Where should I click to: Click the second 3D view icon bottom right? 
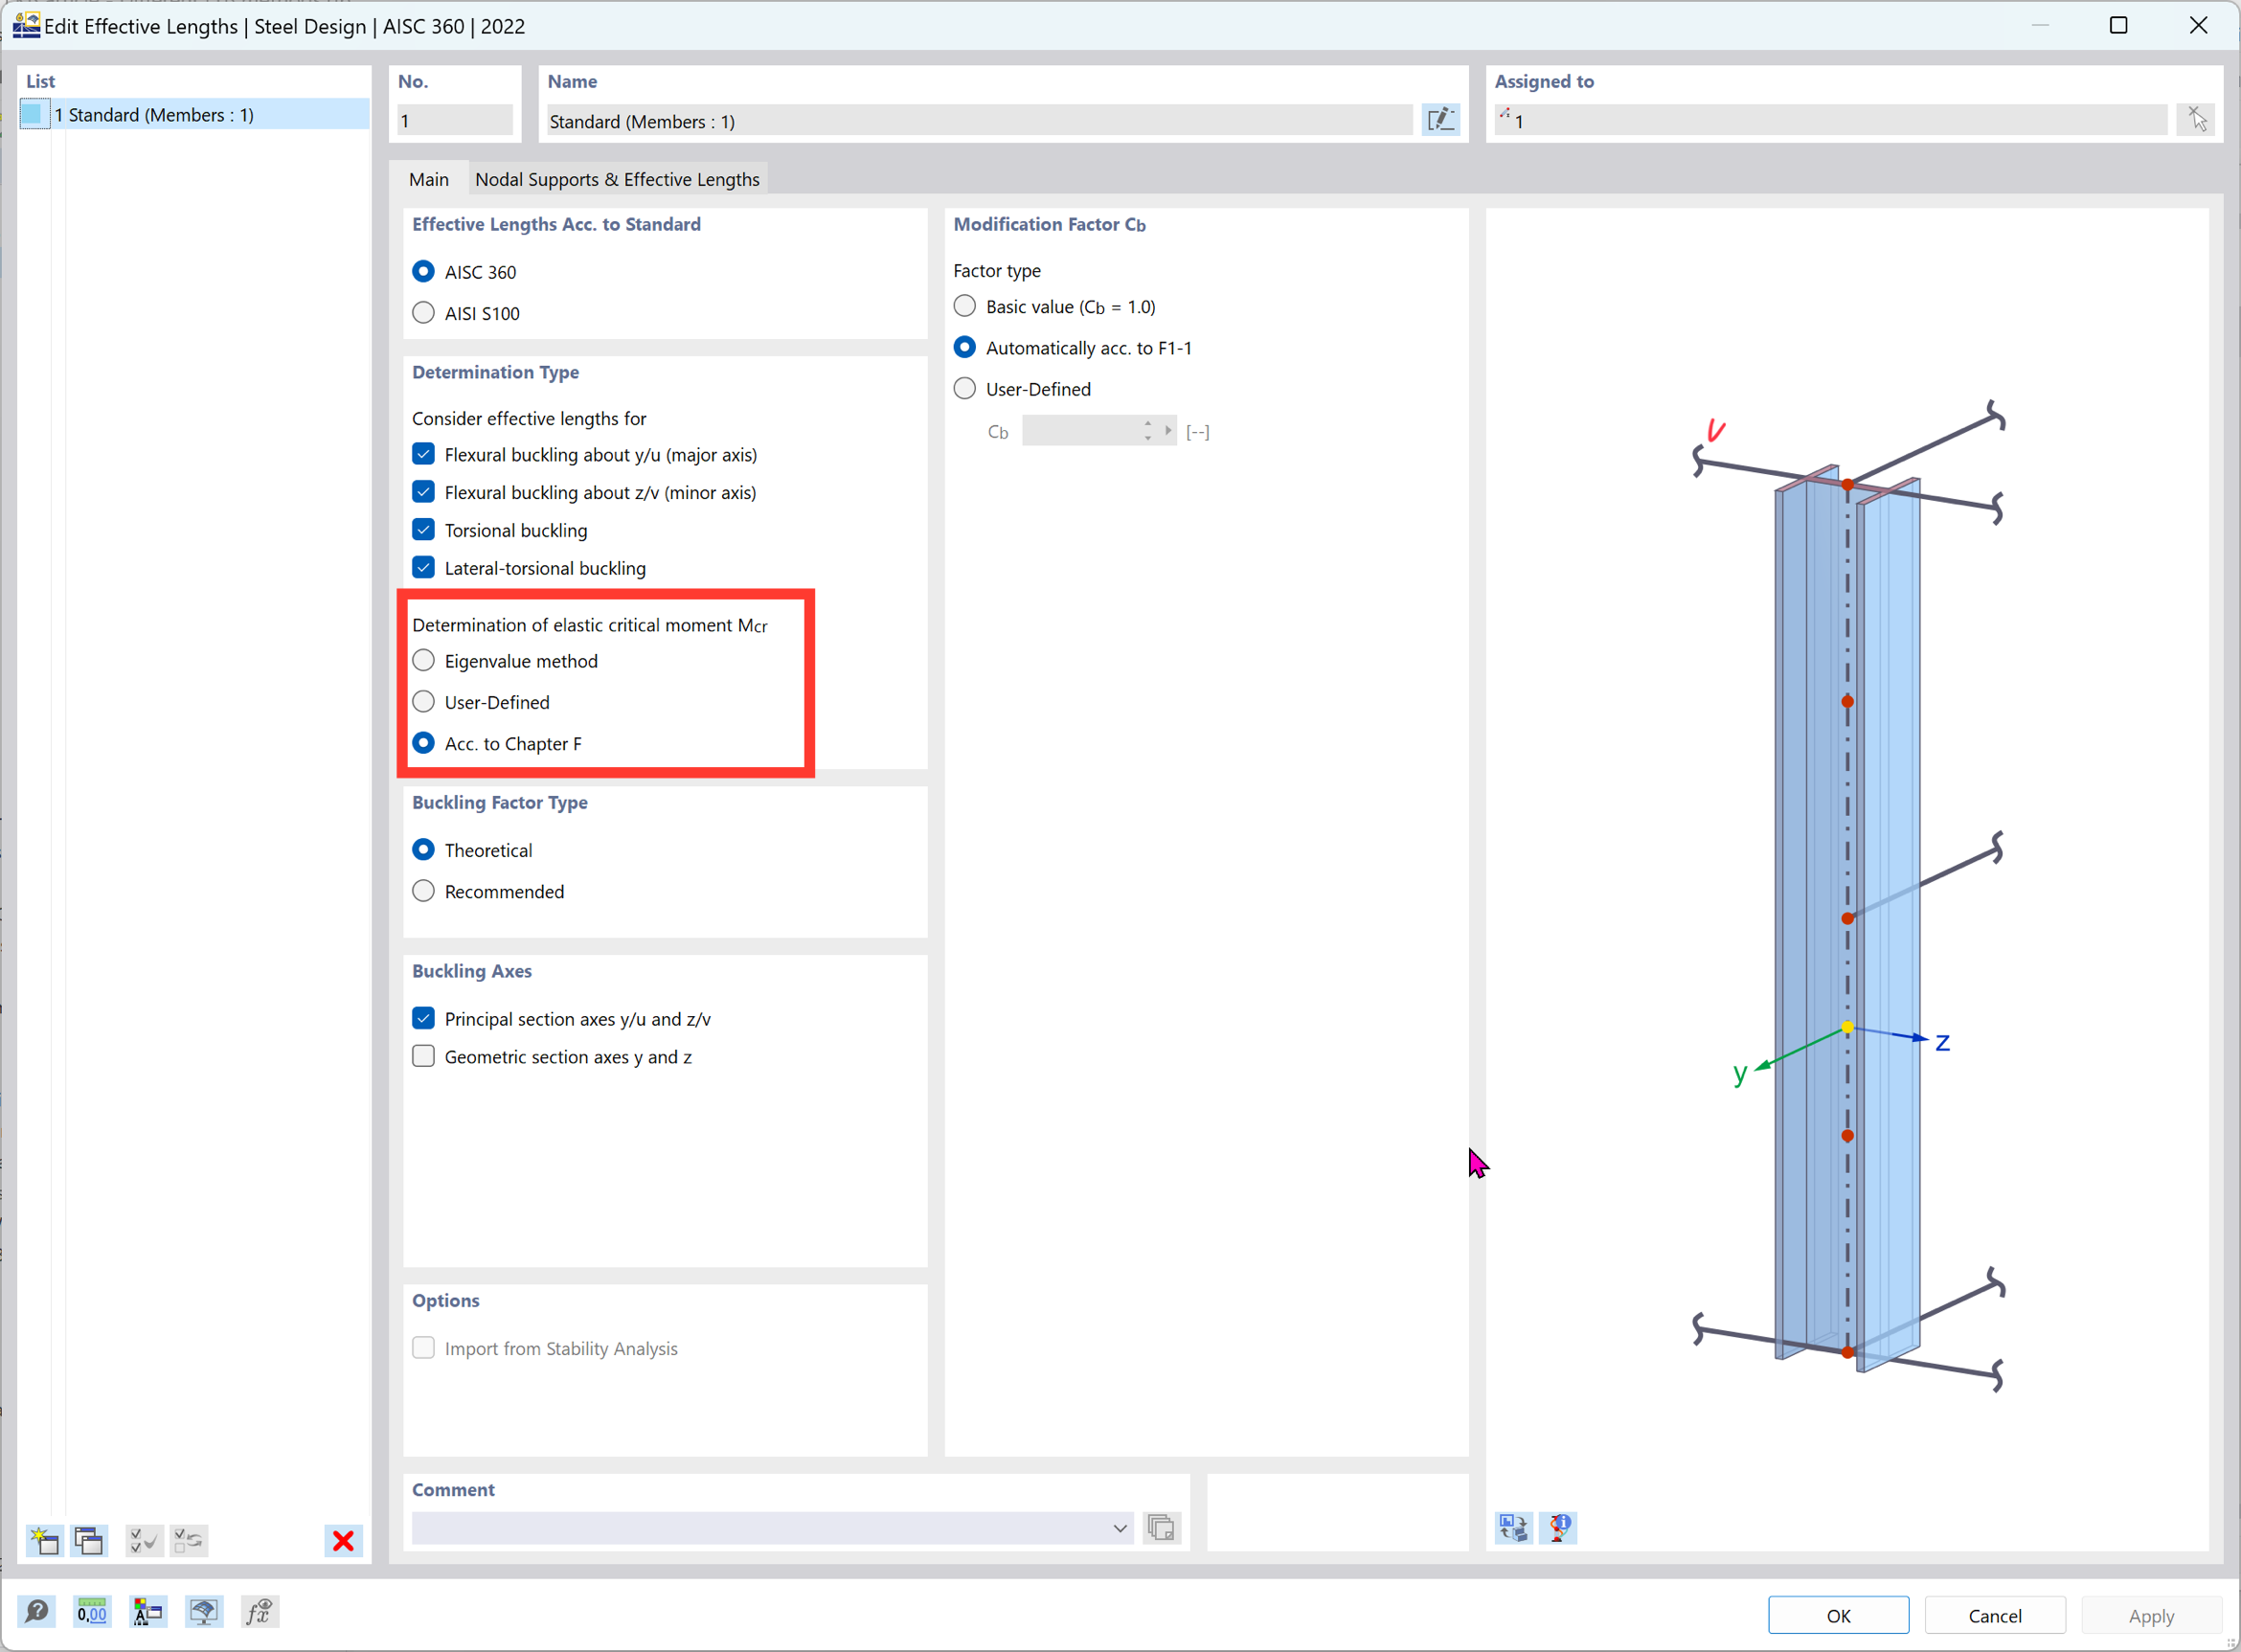pos(1559,1528)
